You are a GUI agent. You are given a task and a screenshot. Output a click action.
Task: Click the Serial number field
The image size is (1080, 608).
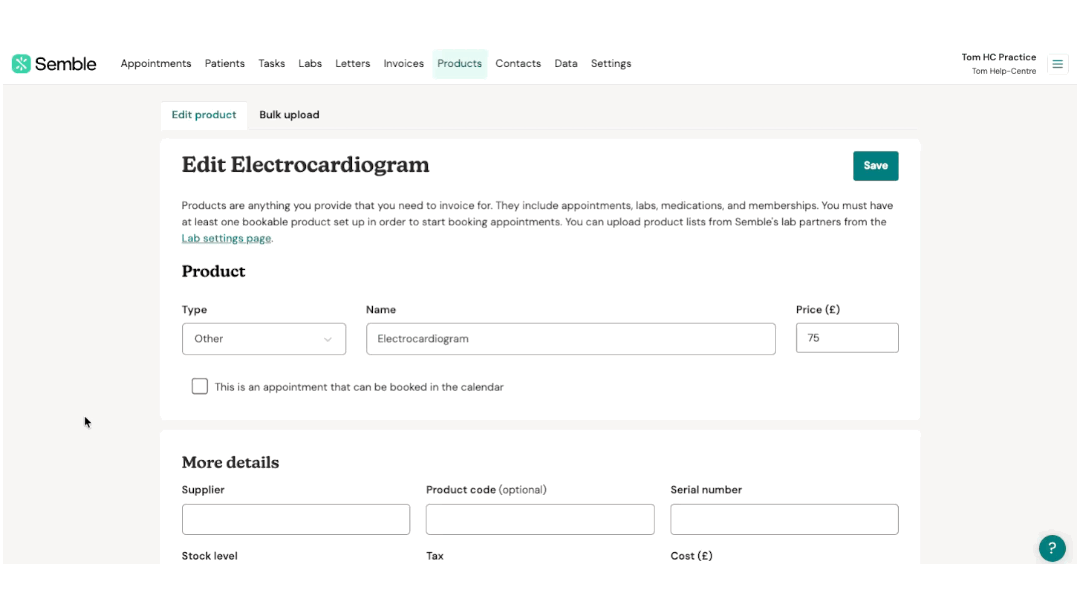pyautogui.click(x=784, y=519)
